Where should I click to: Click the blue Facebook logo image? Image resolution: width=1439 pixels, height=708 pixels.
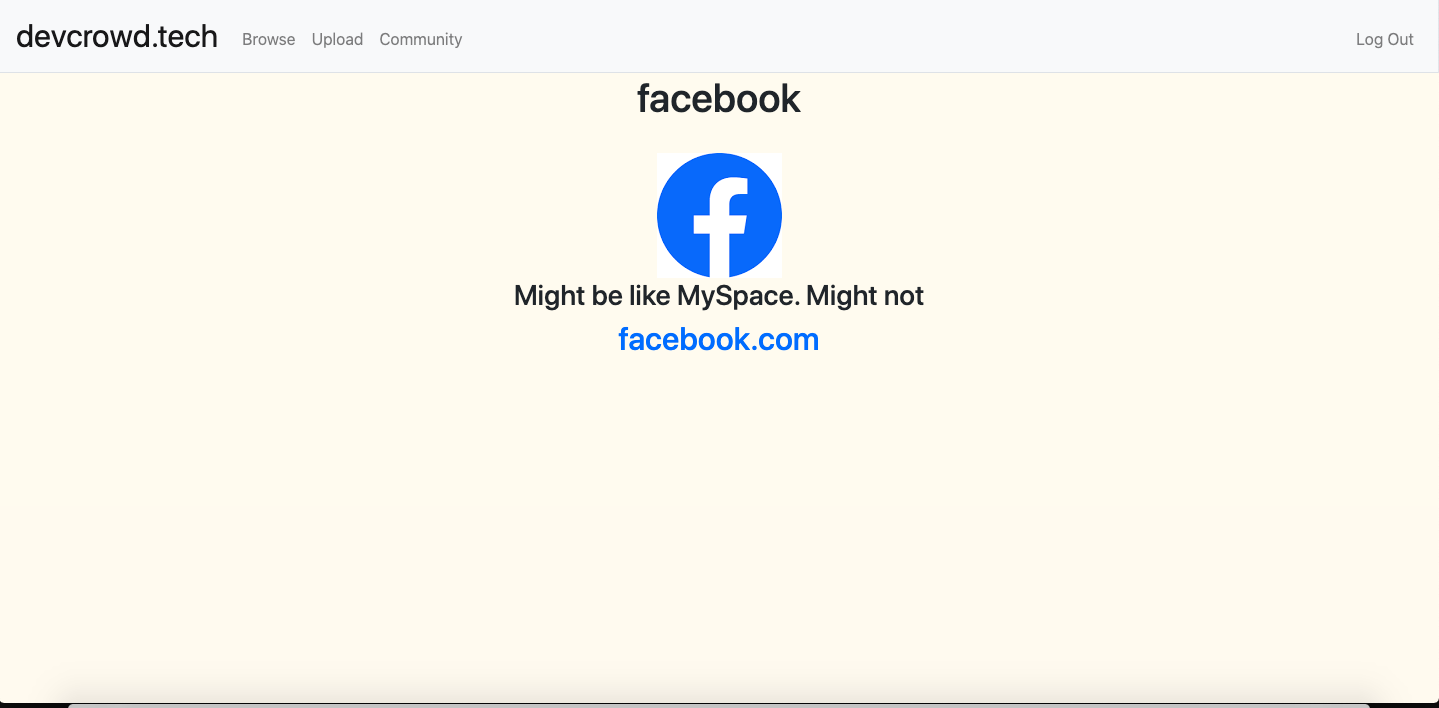[719, 215]
